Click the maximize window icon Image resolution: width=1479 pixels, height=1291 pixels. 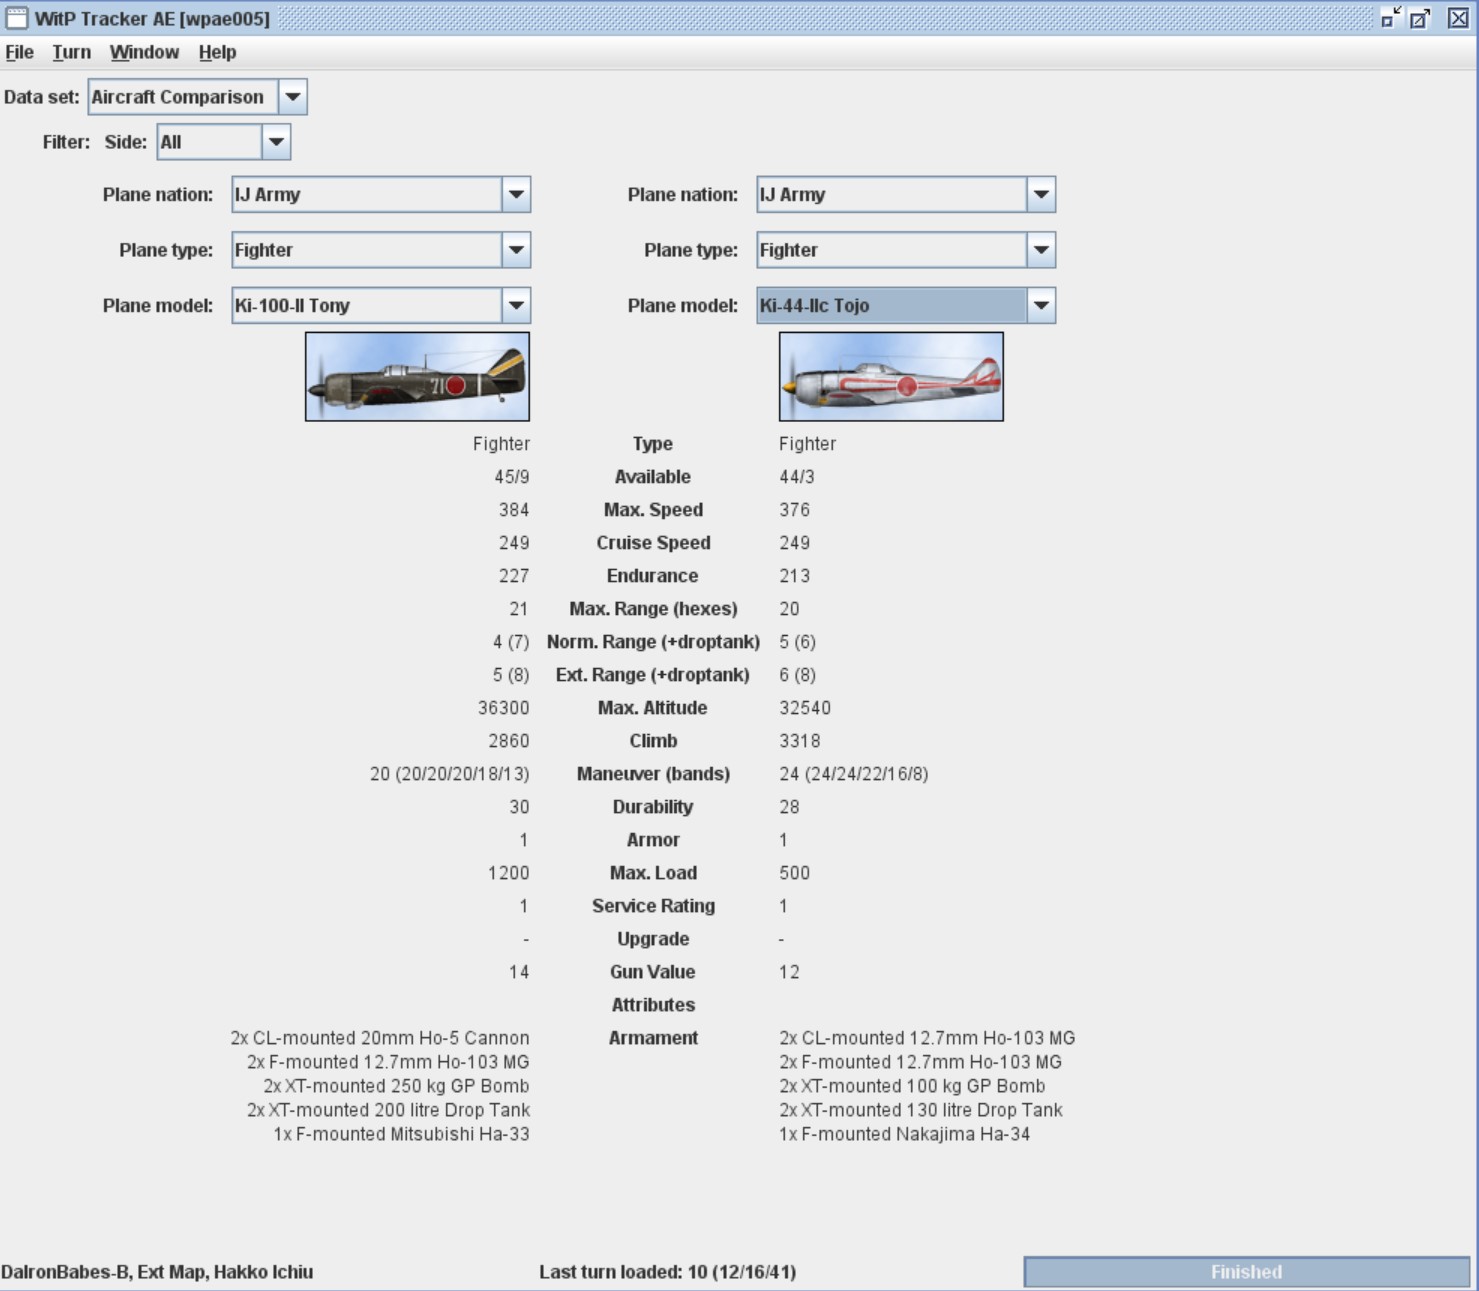(1420, 18)
